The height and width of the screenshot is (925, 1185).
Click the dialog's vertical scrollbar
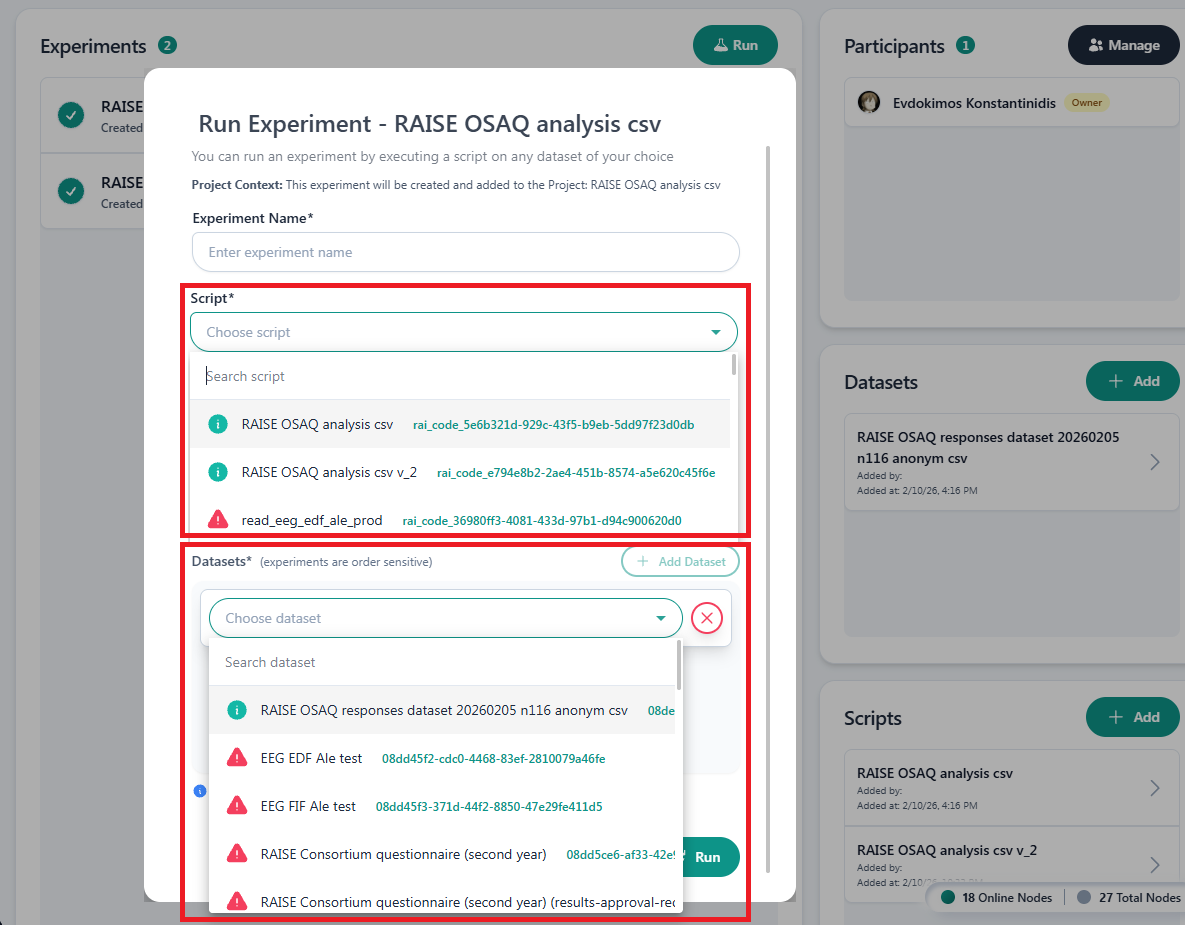768,500
